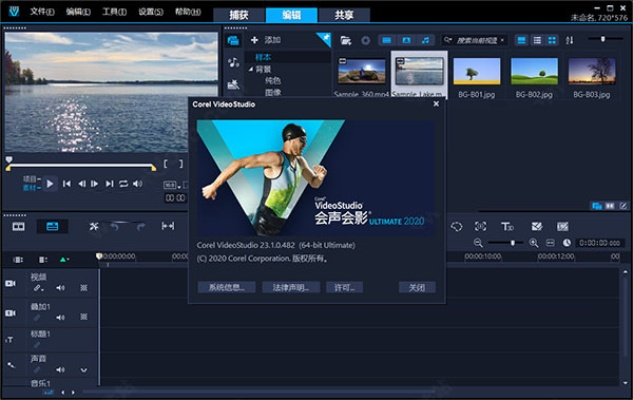Switch to Storyboard view in timeline toolbar
This screenshot has height=400, width=633.
pos(18,227)
